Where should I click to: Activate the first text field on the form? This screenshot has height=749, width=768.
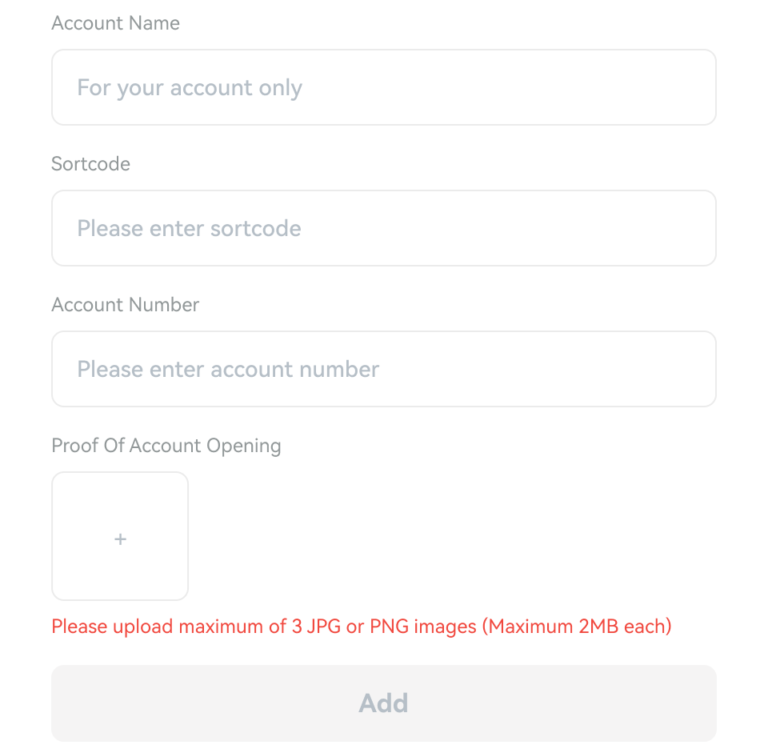[384, 88]
